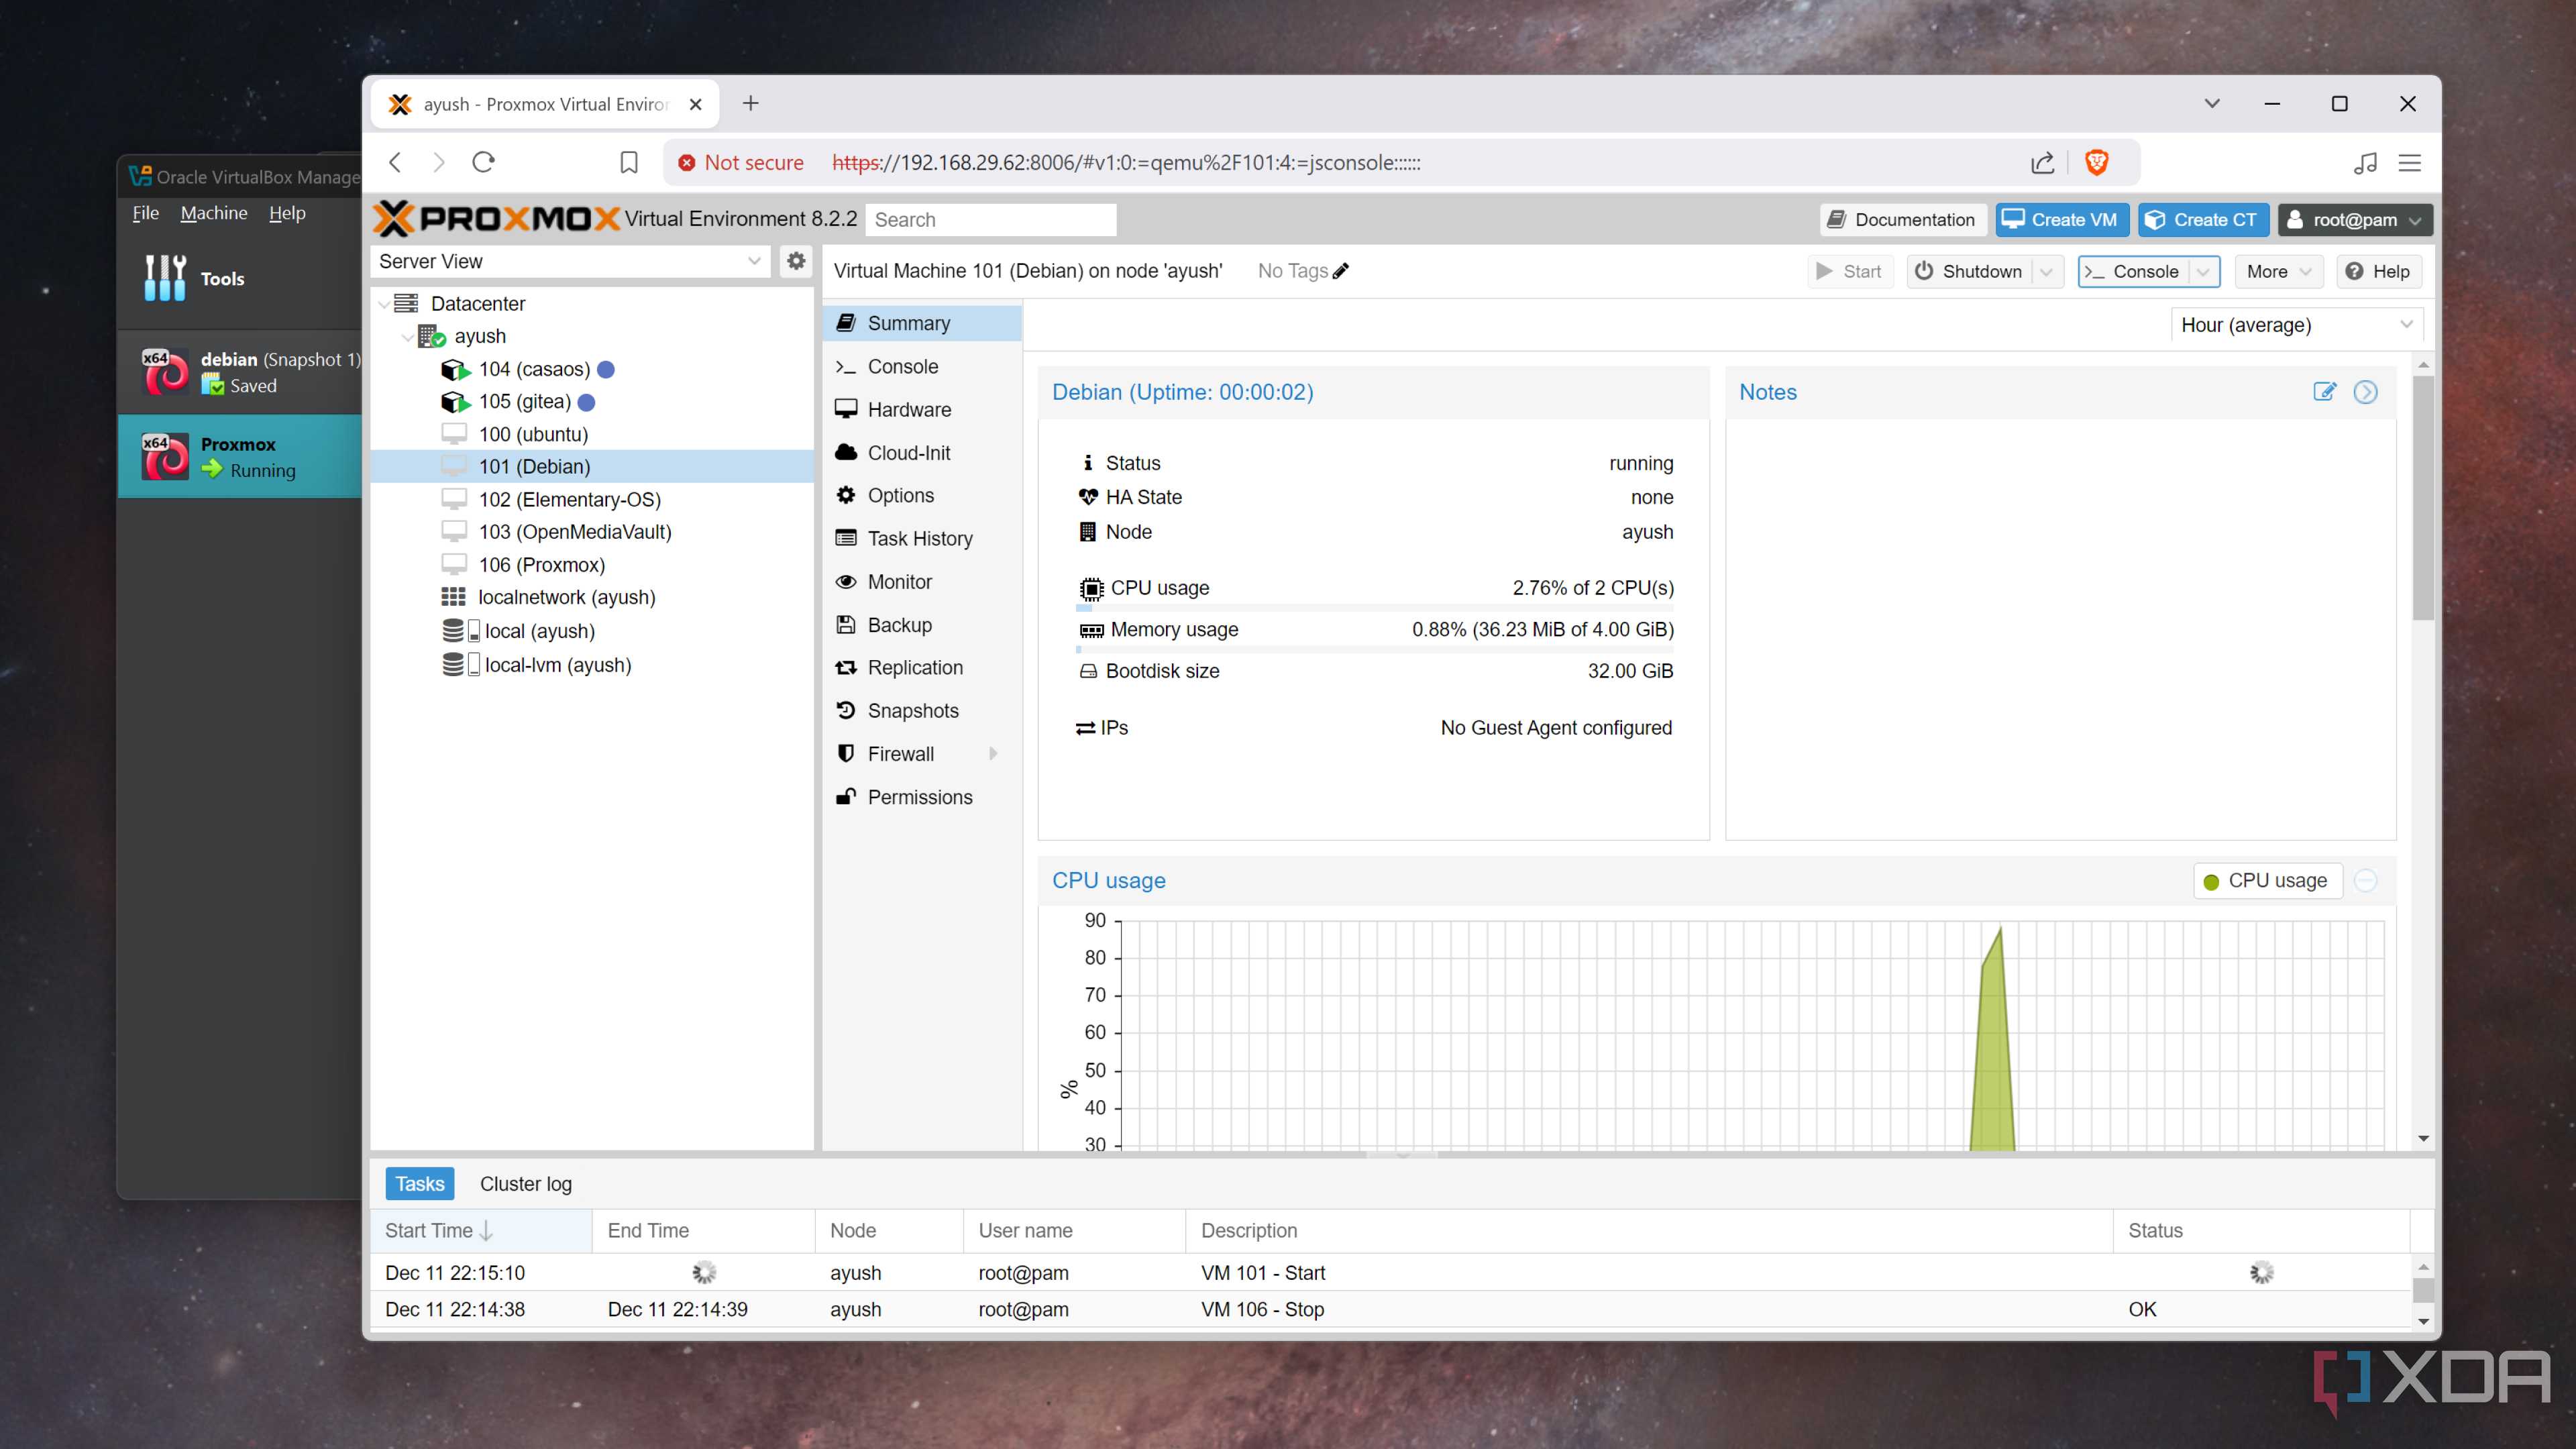Collapse the Datacenter tree node
The height and width of the screenshot is (1449, 2576).
click(384, 303)
